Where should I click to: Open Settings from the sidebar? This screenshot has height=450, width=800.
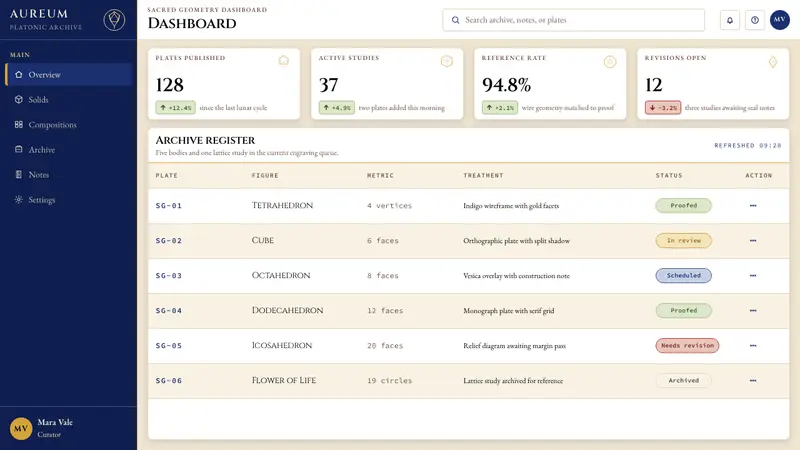pos(68,199)
